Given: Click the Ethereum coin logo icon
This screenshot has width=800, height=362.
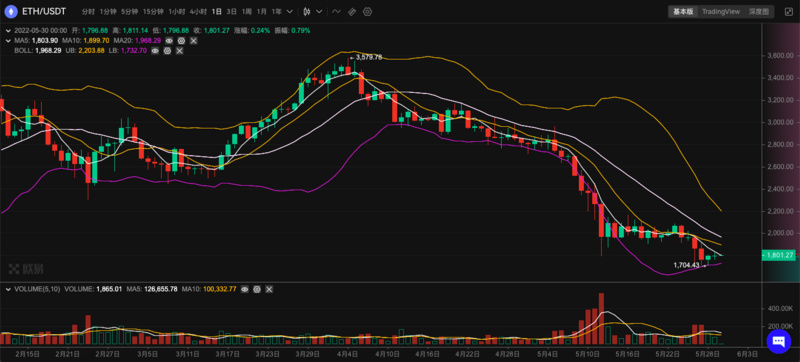Looking at the screenshot, I should (x=11, y=11).
